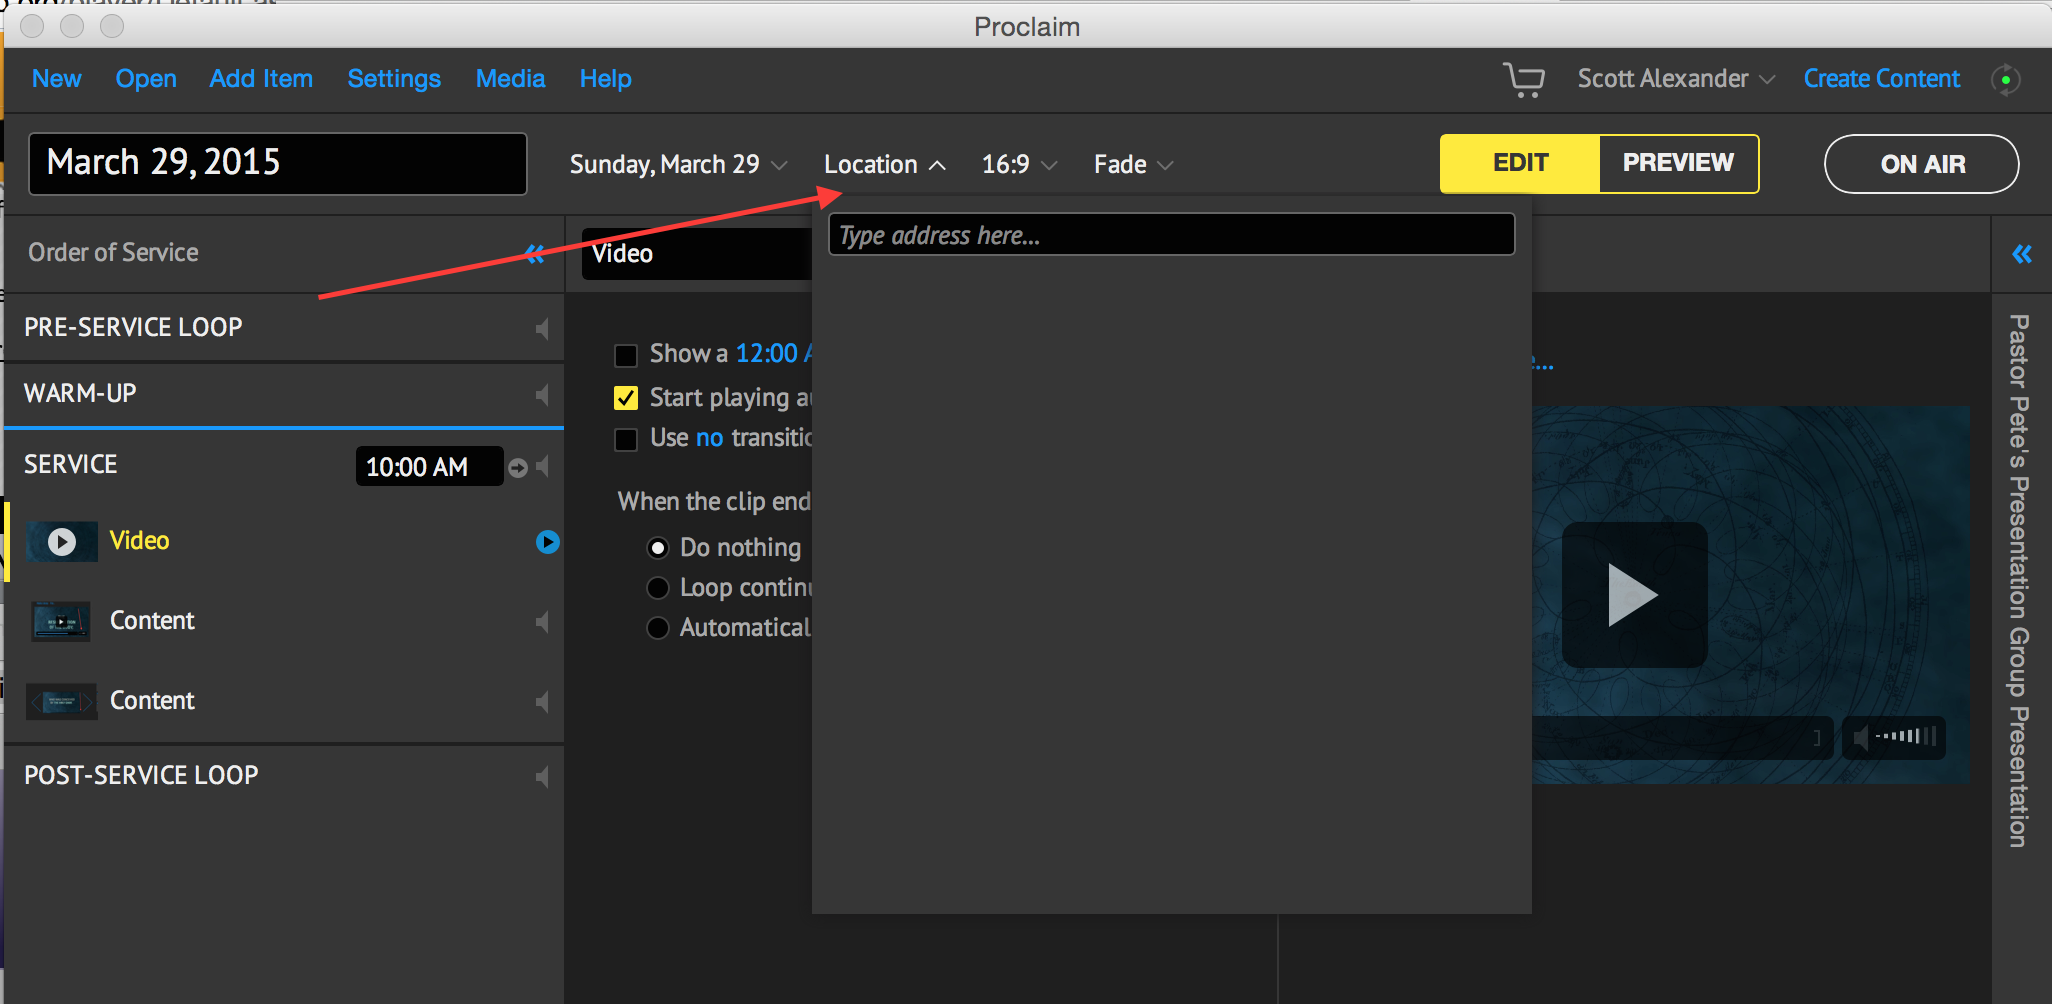2052x1004 pixels.
Task: Click the blue '12:00' time link
Action: pyautogui.click(x=767, y=354)
